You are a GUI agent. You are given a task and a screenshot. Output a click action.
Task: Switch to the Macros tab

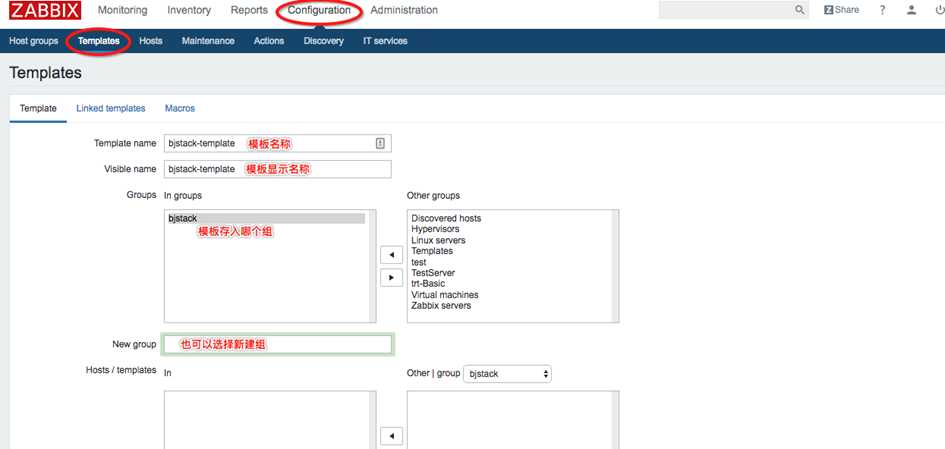[x=180, y=108]
